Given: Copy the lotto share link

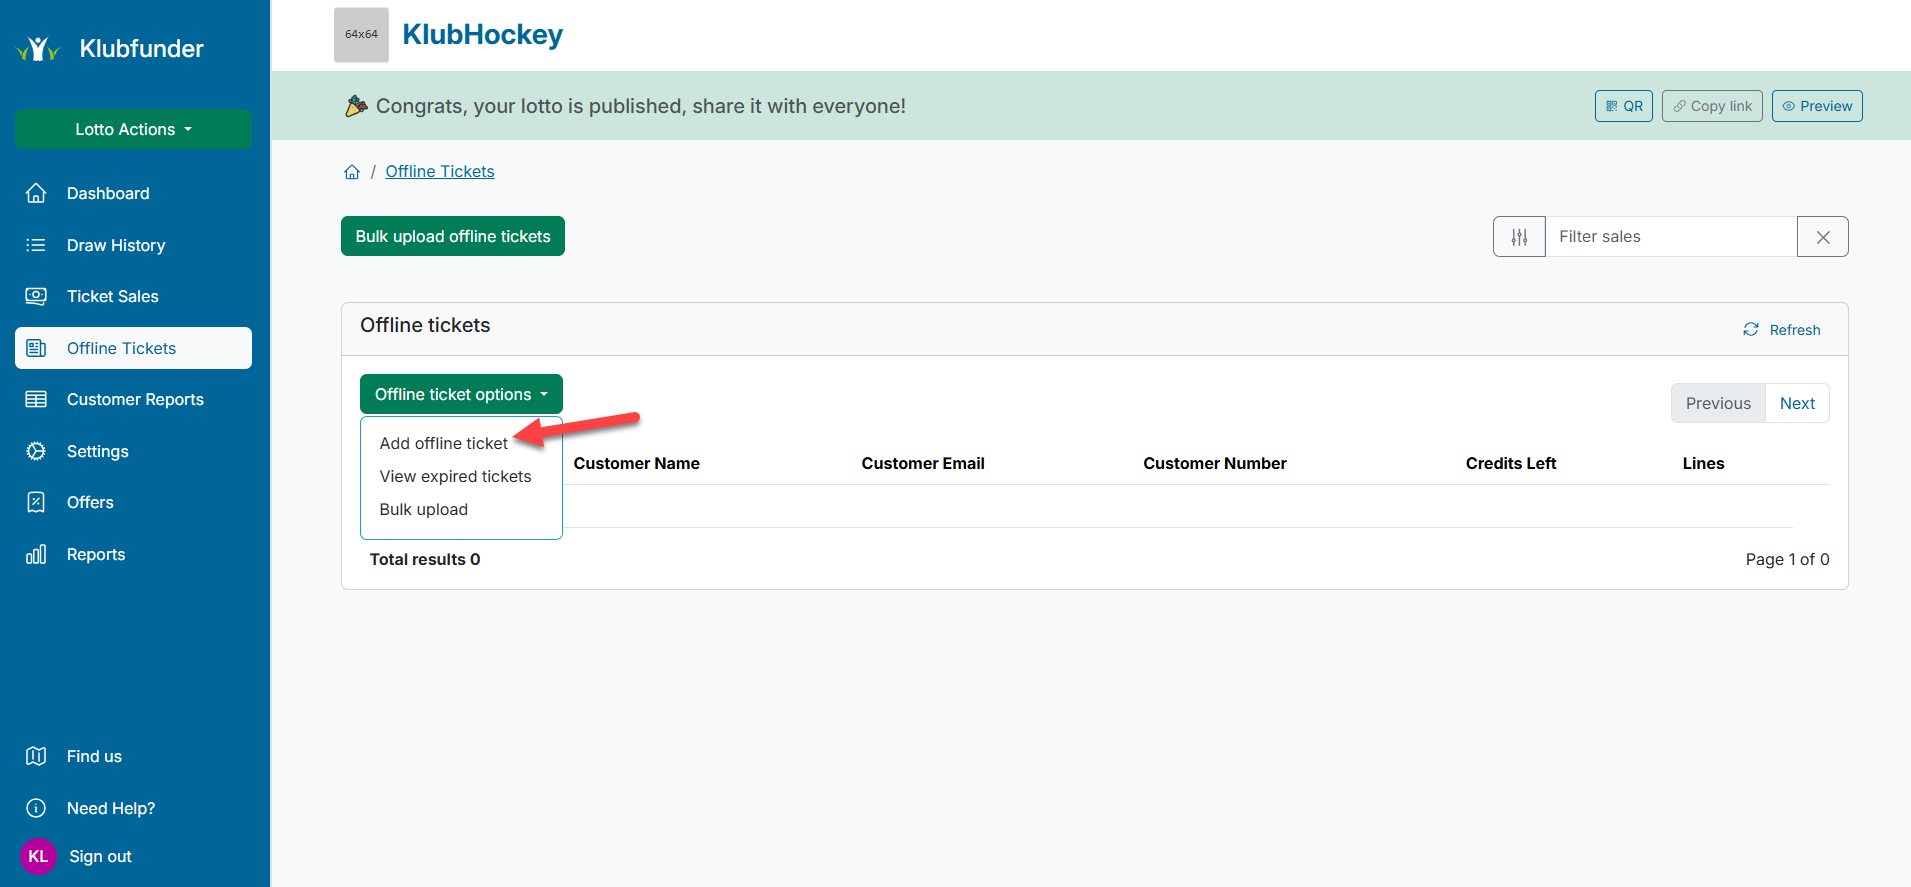Looking at the screenshot, I should coord(1711,106).
